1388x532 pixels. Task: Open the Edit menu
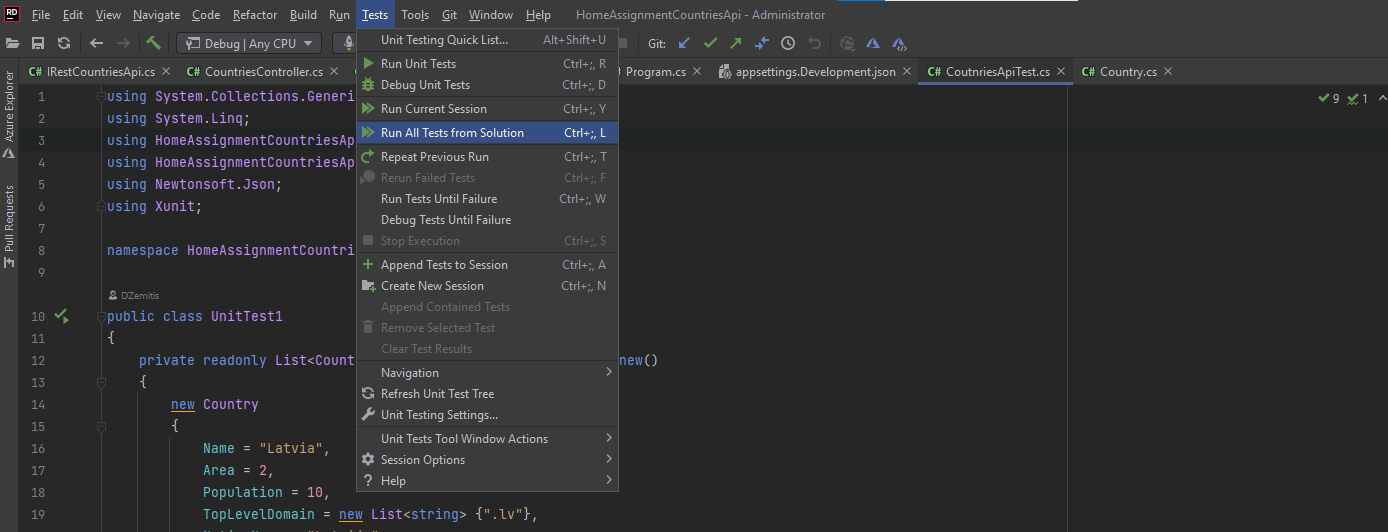click(x=73, y=15)
